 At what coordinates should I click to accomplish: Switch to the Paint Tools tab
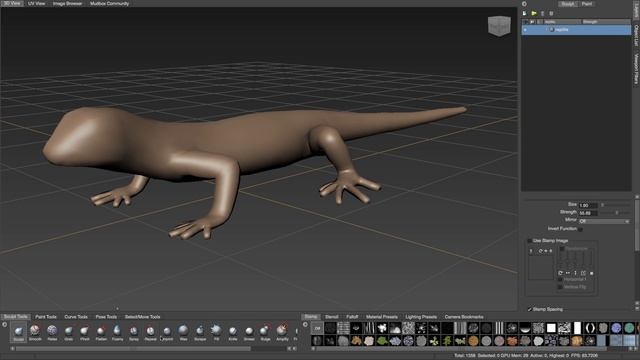point(46,317)
